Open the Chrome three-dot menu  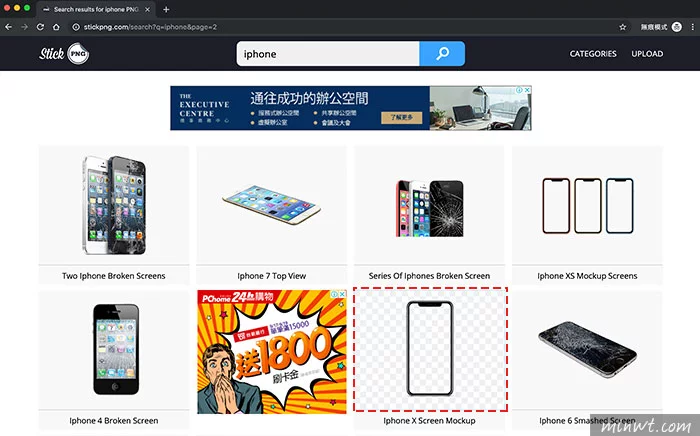coord(692,27)
